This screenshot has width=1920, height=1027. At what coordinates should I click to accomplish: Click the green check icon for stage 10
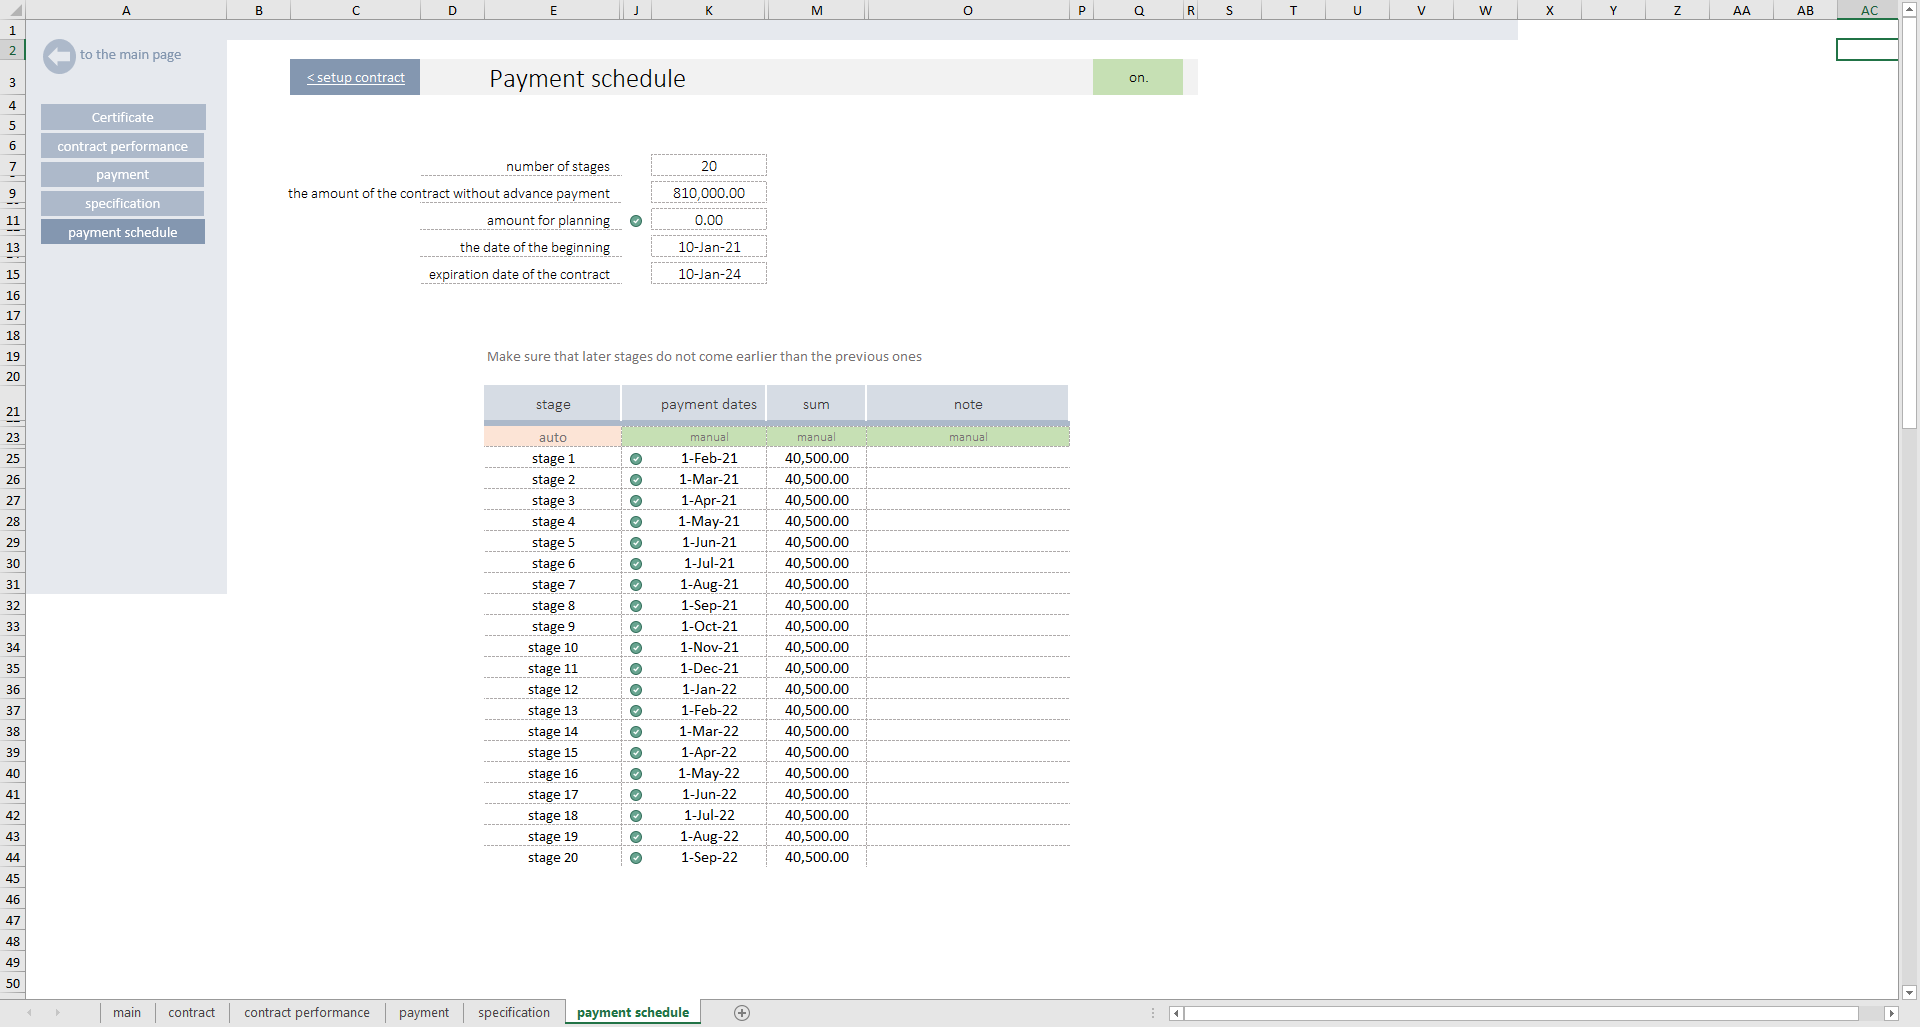(x=636, y=648)
